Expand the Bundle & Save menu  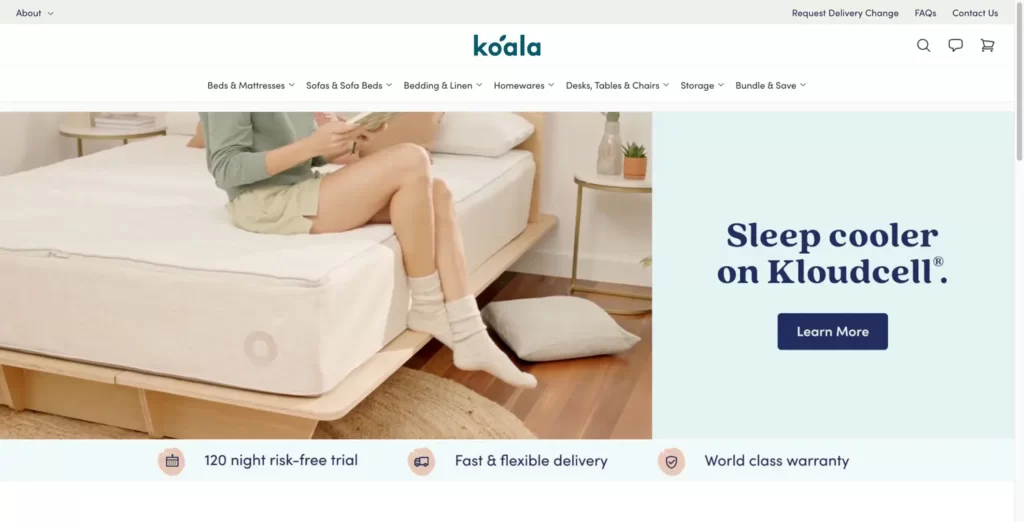[771, 86]
